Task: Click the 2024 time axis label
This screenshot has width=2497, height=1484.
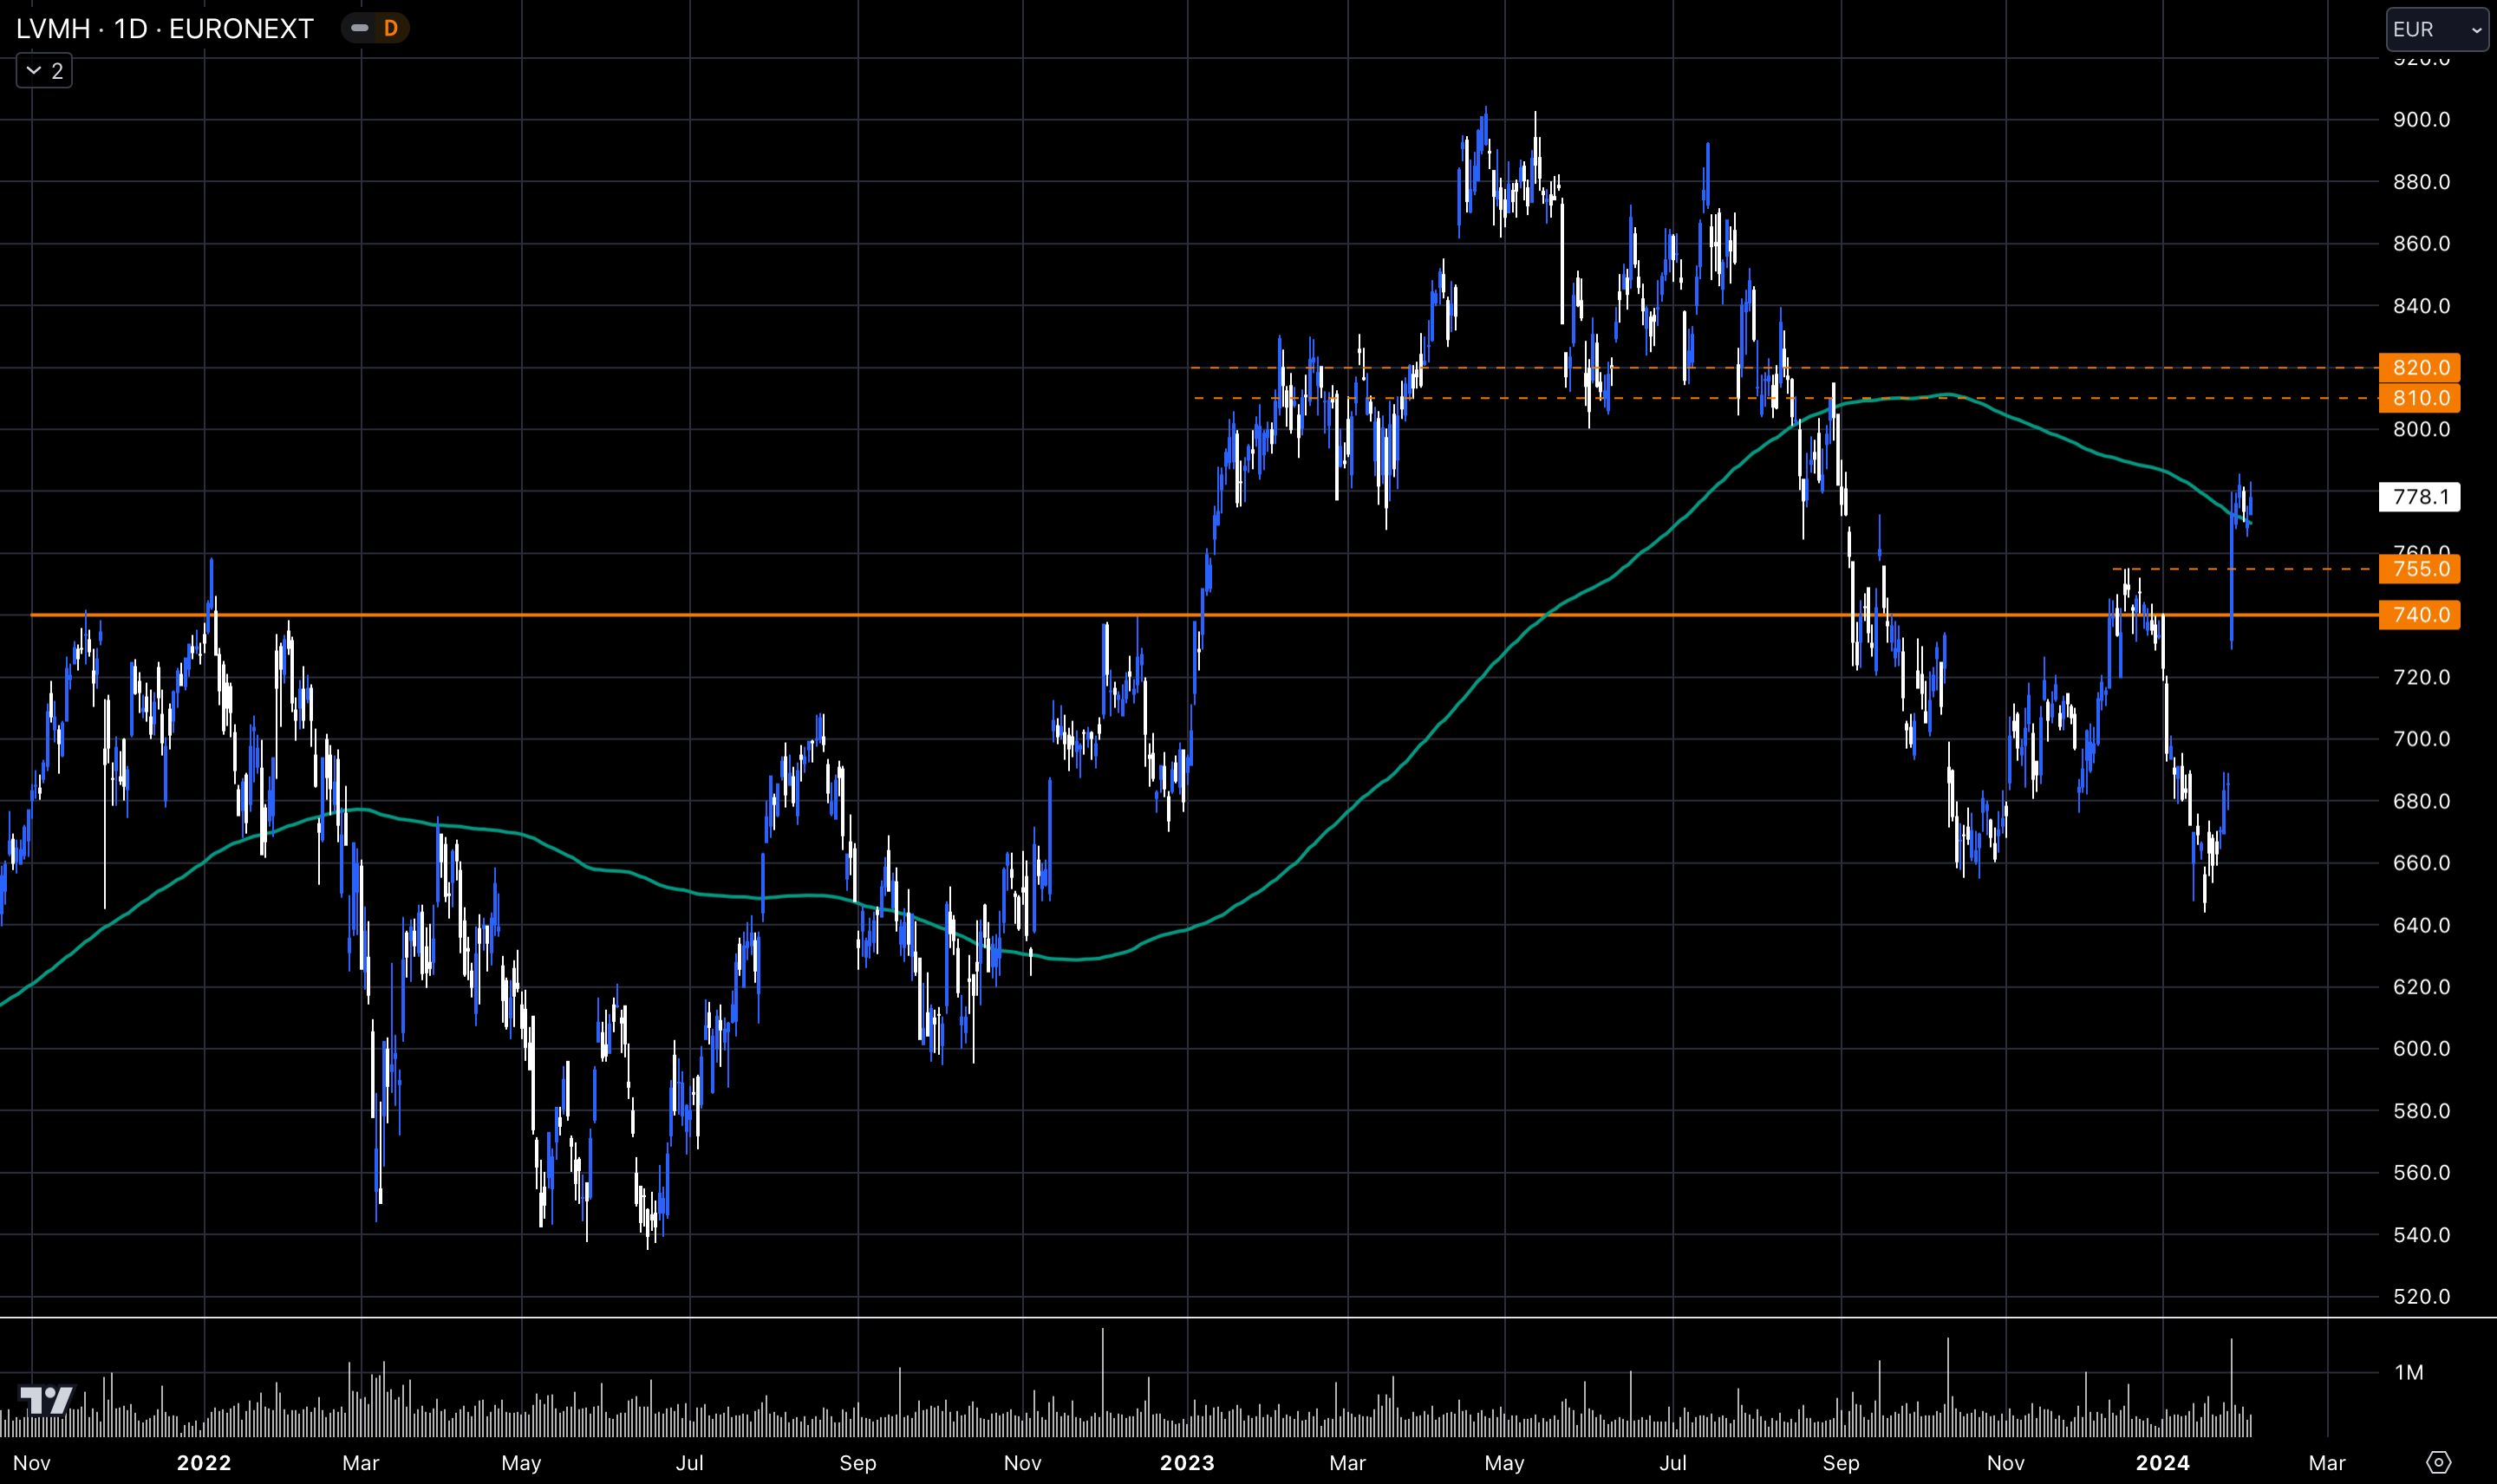Action: pos(2162,1463)
